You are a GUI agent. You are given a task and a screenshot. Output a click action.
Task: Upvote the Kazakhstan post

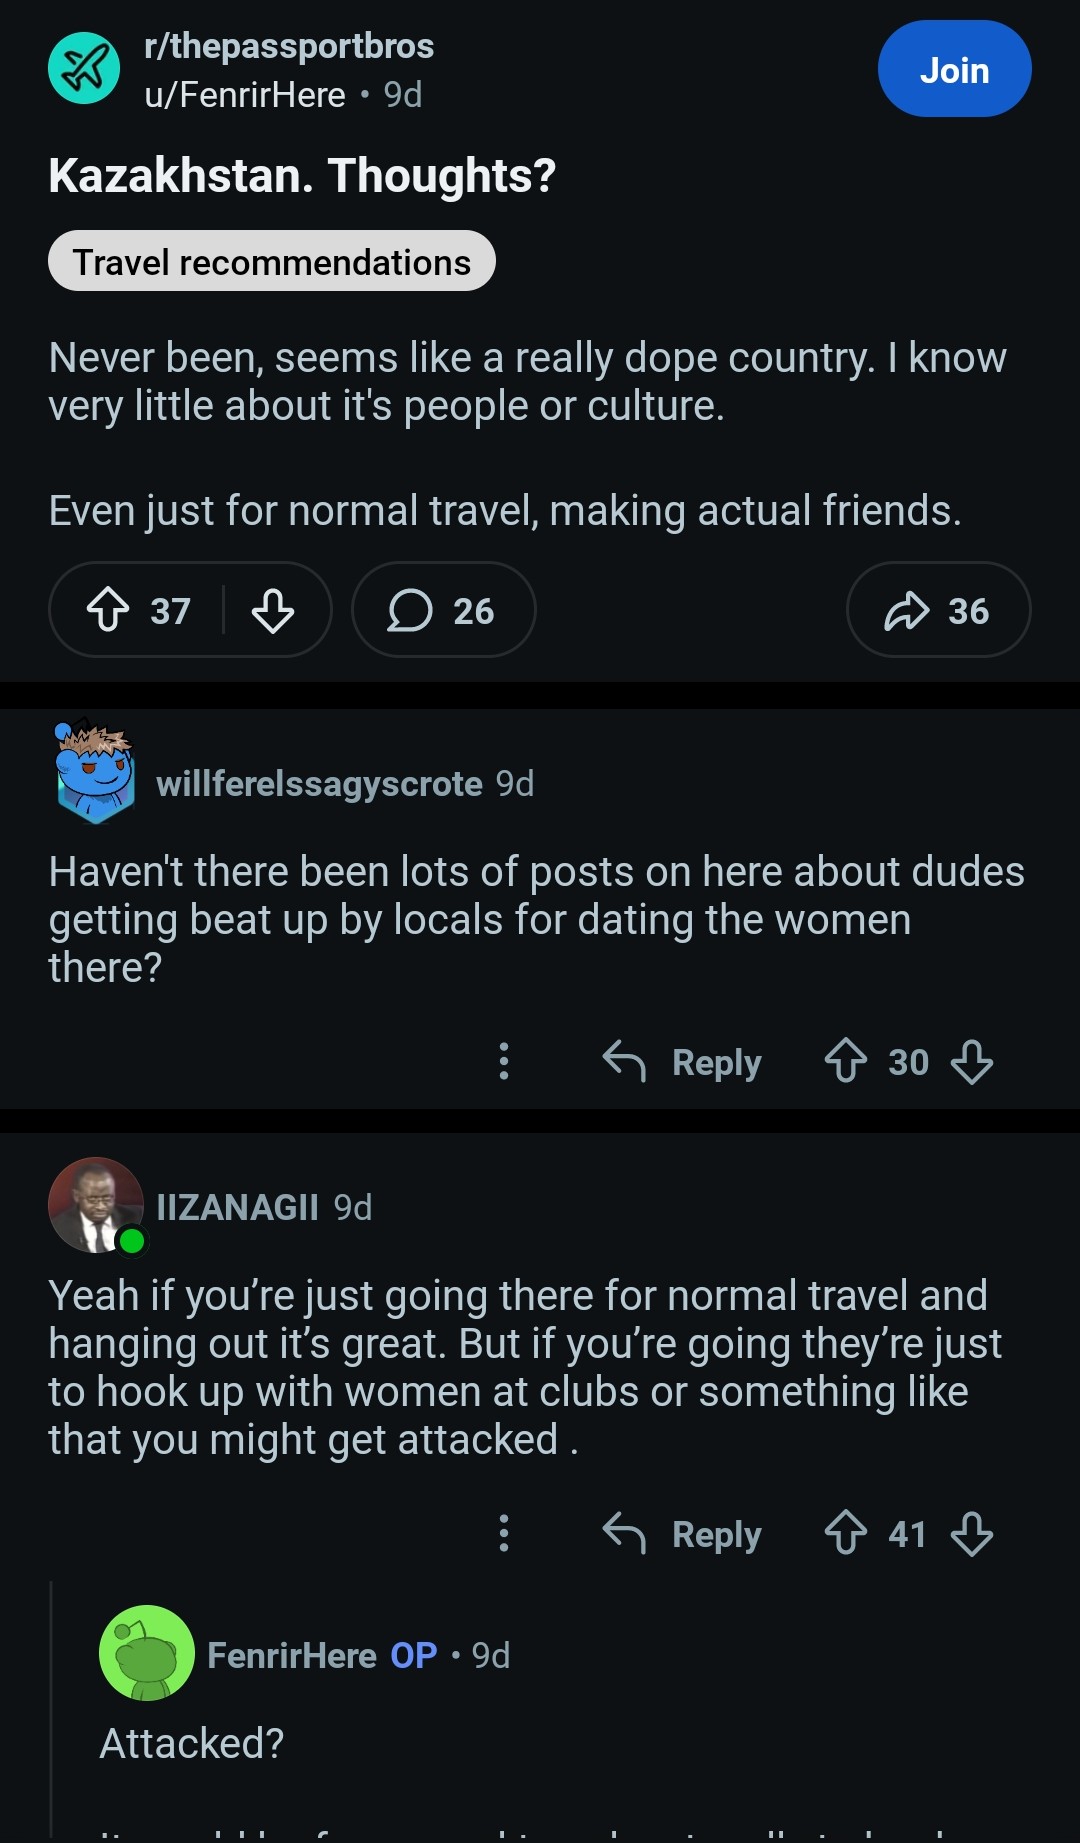108,610
